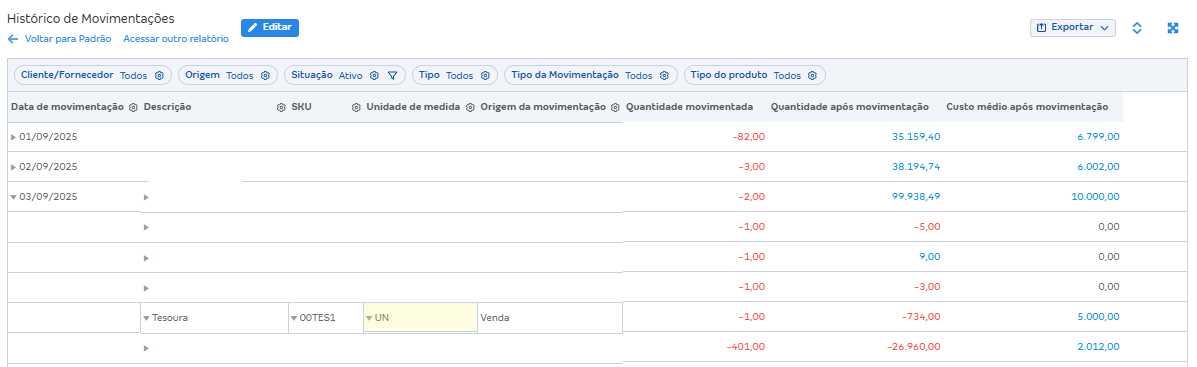Image resolution: width=1197 pixels, height=367 pixels.
Task: Click the expand/collapse rows arrows icon
Action: pyautogui.click(x=1137, y=28)
